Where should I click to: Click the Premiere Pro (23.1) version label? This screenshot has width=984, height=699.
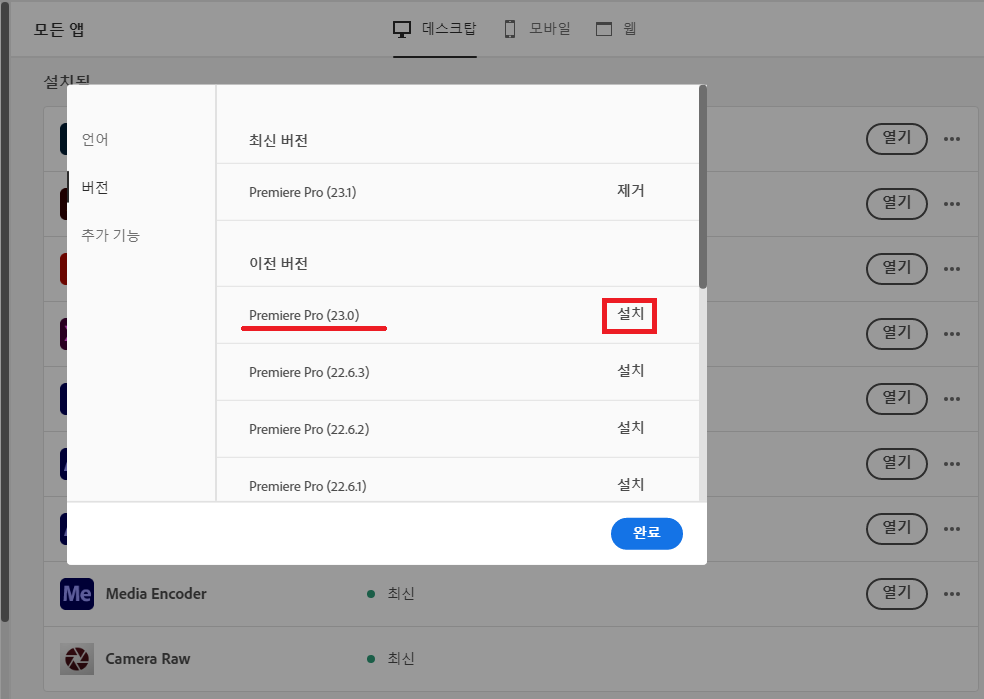pos(302,192)
